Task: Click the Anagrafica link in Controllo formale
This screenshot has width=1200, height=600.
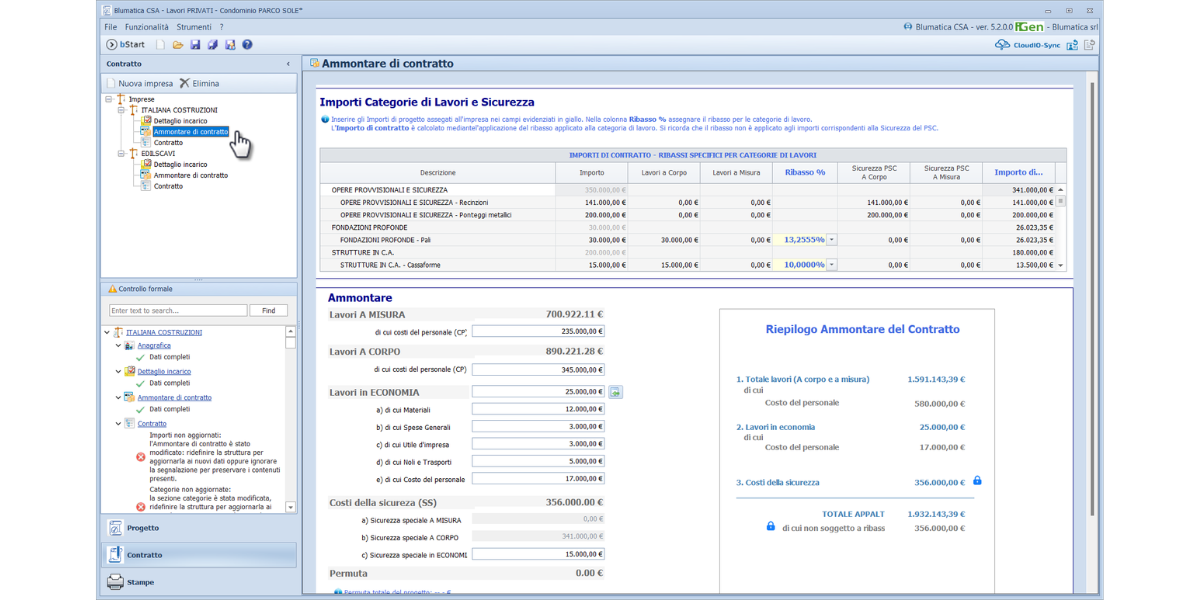Action: pos(154,345)
